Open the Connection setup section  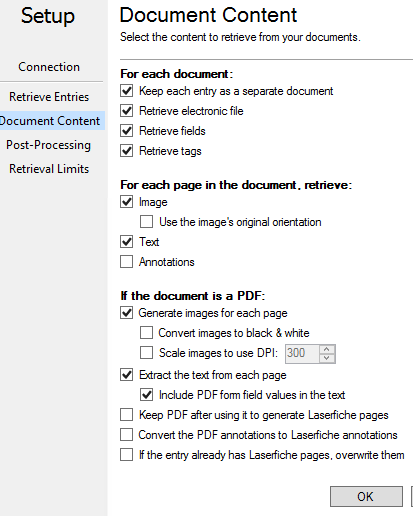[49, 67]
